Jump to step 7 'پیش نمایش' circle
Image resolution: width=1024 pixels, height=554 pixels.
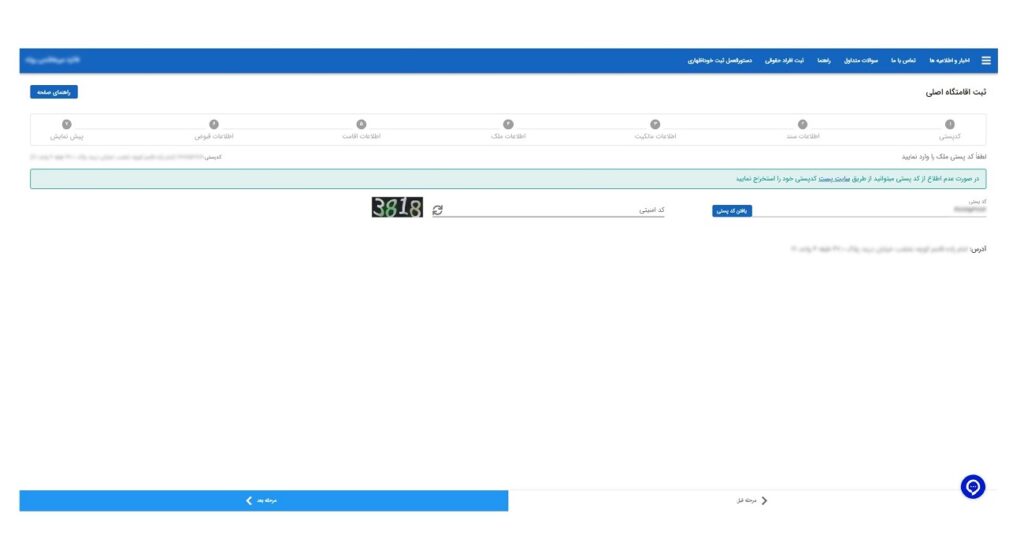[67, 124]
